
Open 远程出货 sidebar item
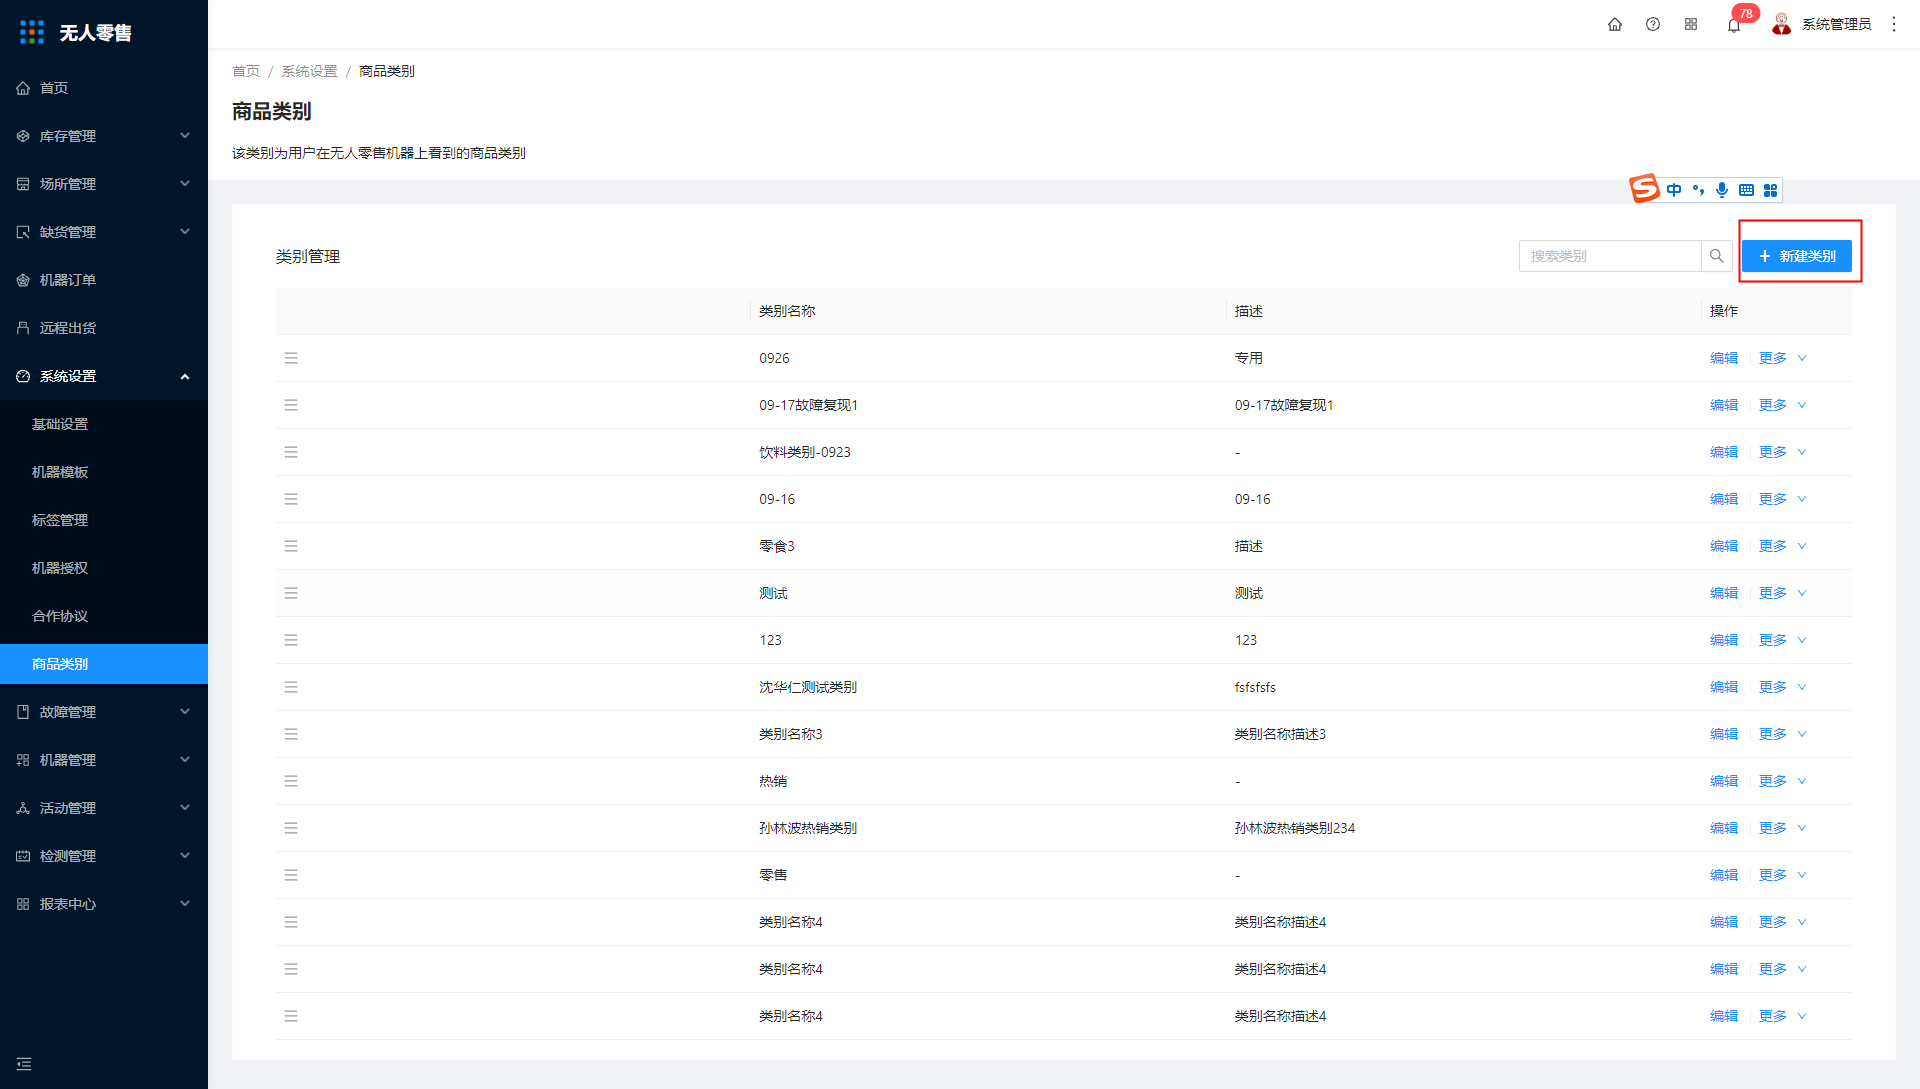[x=104, y=328]
